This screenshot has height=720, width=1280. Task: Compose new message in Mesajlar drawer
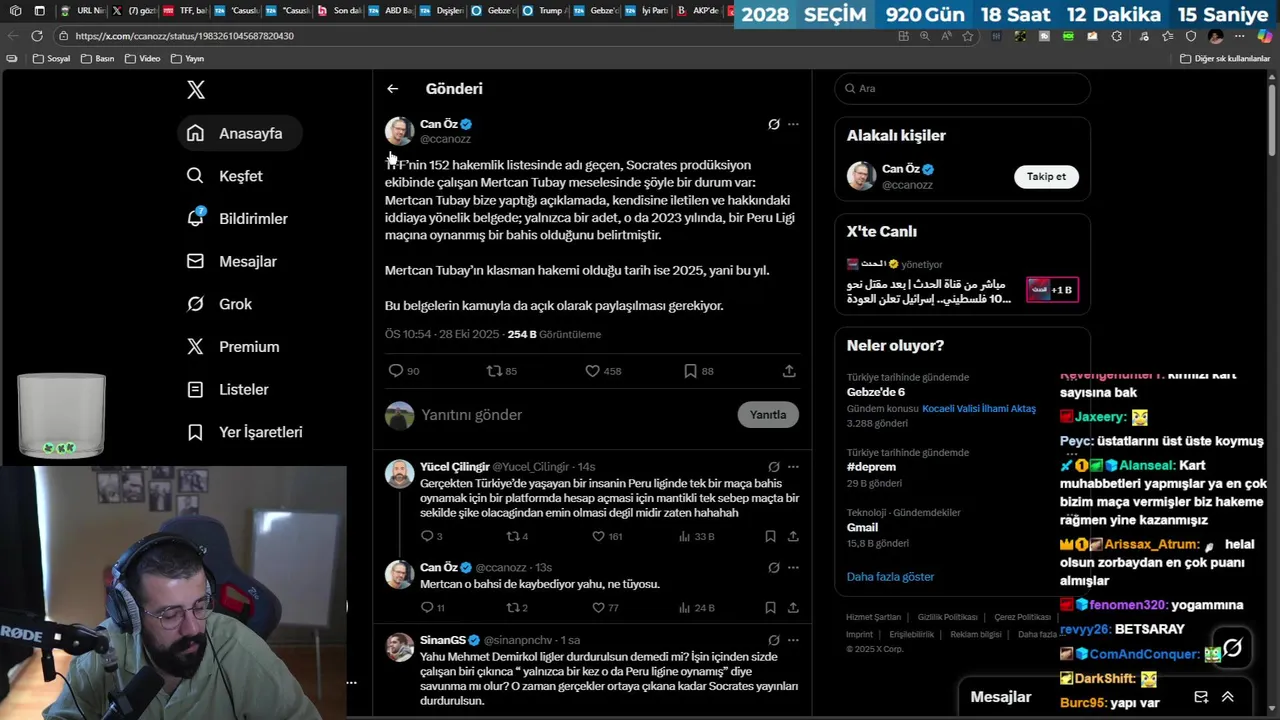pyautogui.click(x=1201, y=697)
